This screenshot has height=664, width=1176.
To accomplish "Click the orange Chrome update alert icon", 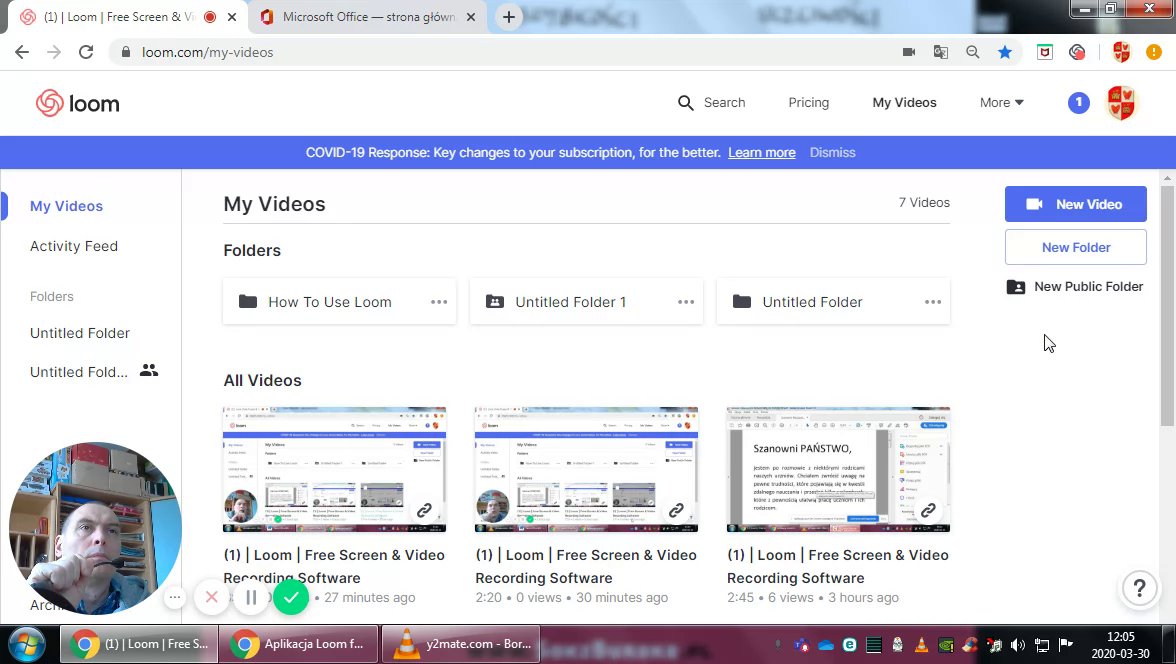I will (1154, 52).
